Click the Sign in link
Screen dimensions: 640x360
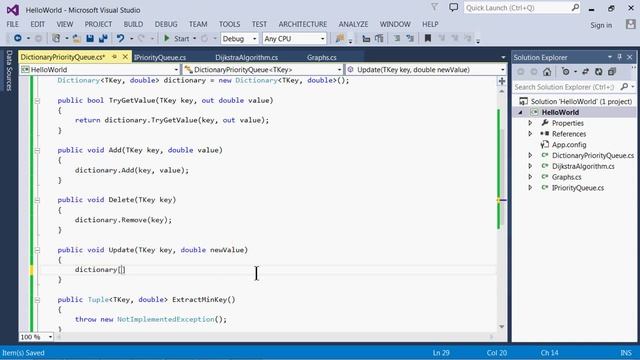tap(601, 25)
